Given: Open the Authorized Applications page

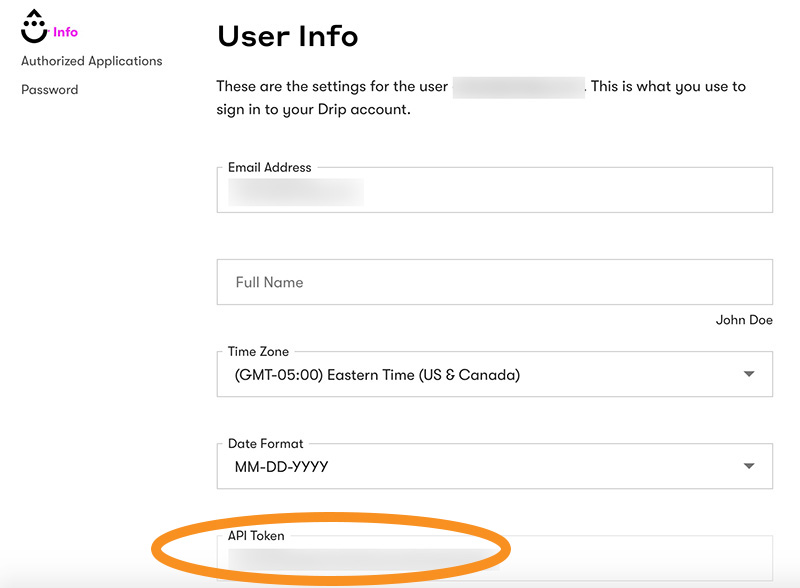Looking at the screenshot, I should [x=92, y=61].
